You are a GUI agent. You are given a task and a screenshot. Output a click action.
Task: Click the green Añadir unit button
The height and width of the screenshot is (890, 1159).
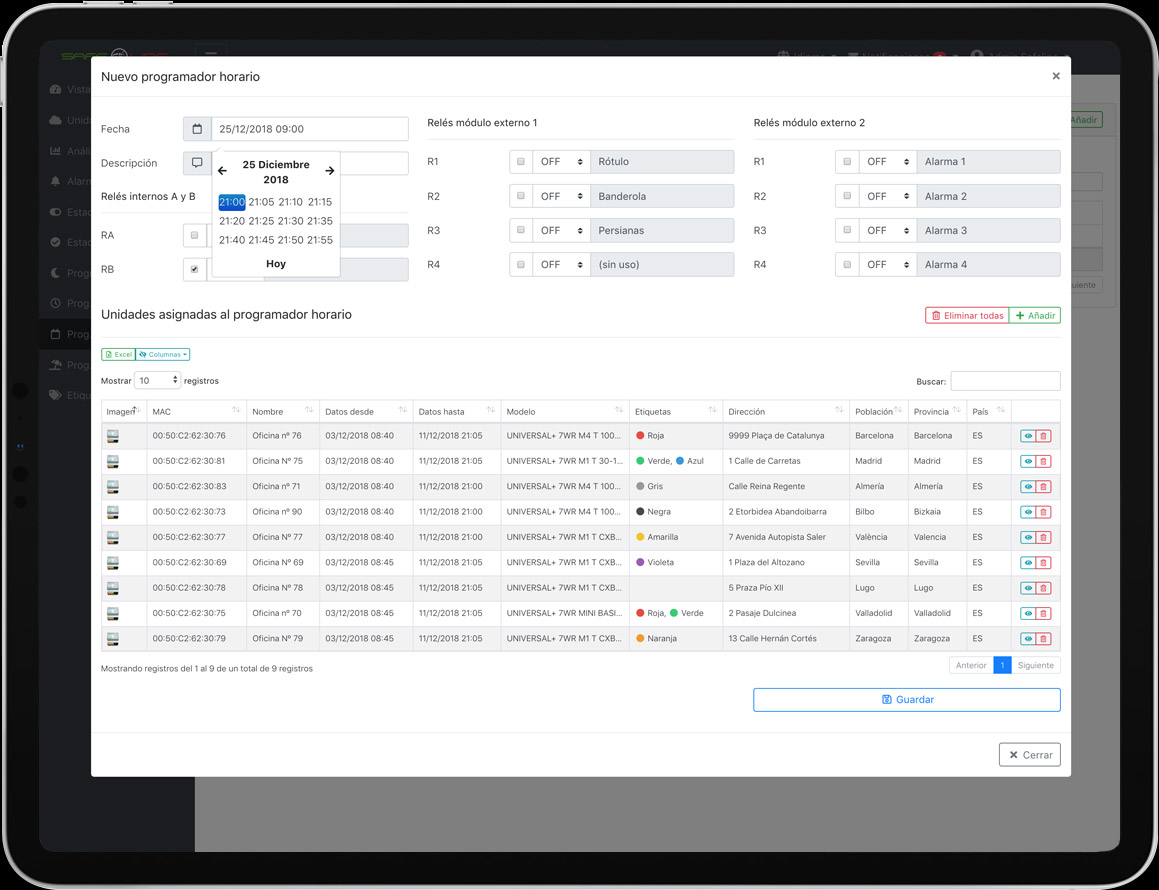tap(1035, 316)
